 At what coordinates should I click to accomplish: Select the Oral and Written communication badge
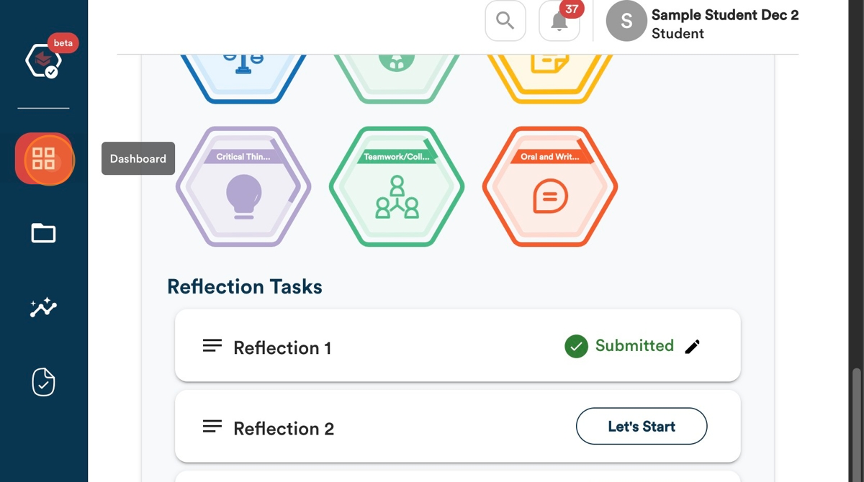(x=550, y=187)
